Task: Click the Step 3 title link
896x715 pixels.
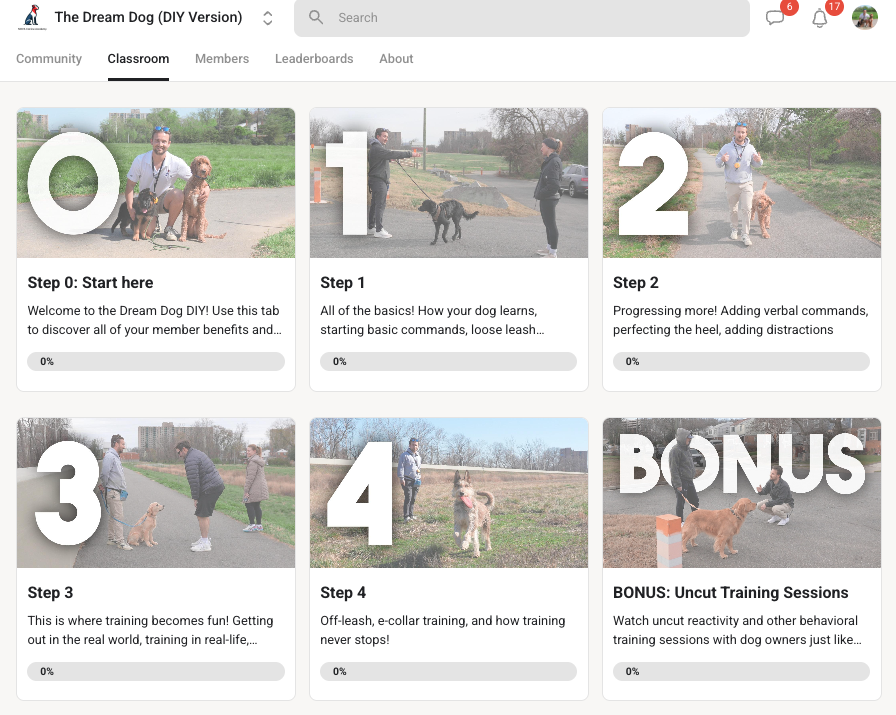Action: pyautogui.click(x=50, y=593)
